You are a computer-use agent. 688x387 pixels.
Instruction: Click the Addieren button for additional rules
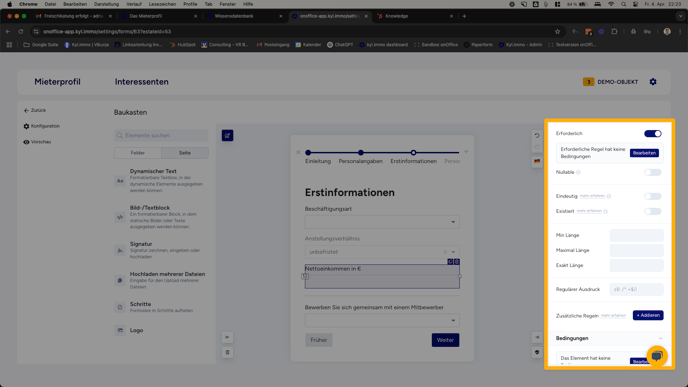648,315
